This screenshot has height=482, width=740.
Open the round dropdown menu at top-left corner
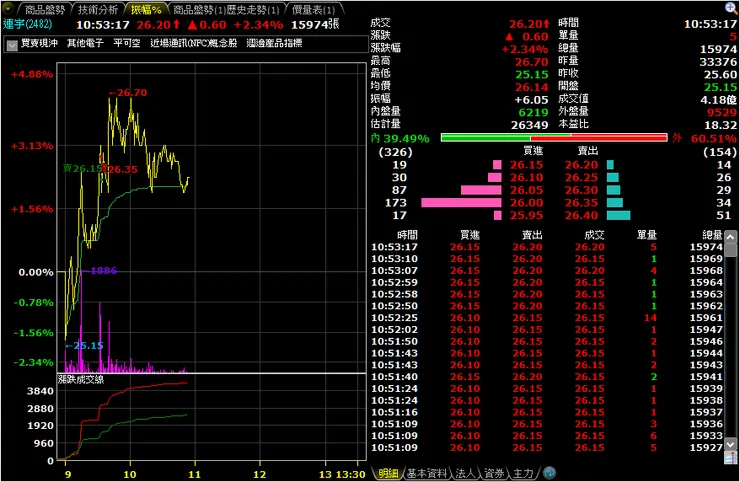tap(8, 8)
